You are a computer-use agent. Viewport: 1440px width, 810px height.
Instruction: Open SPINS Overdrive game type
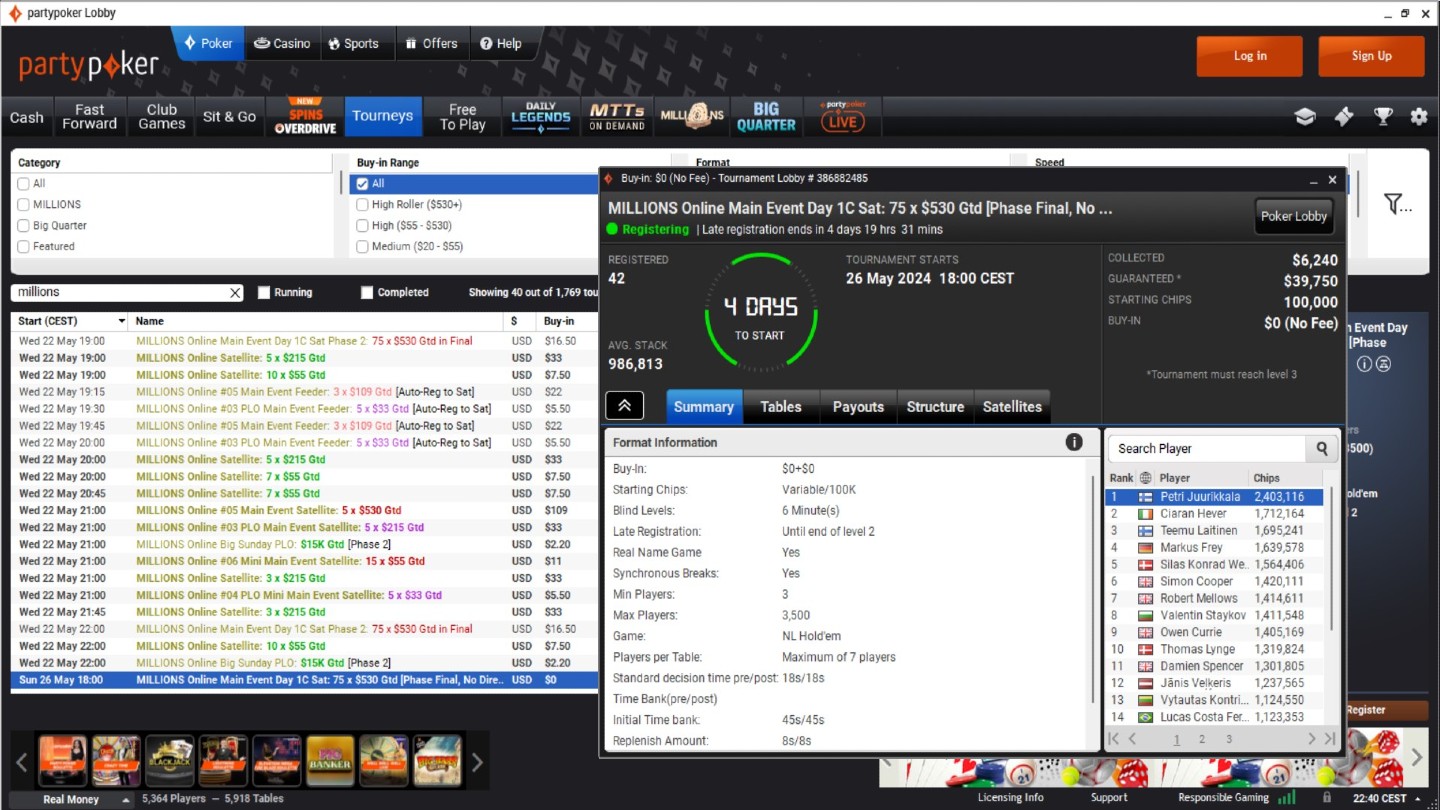pos(305,116)
